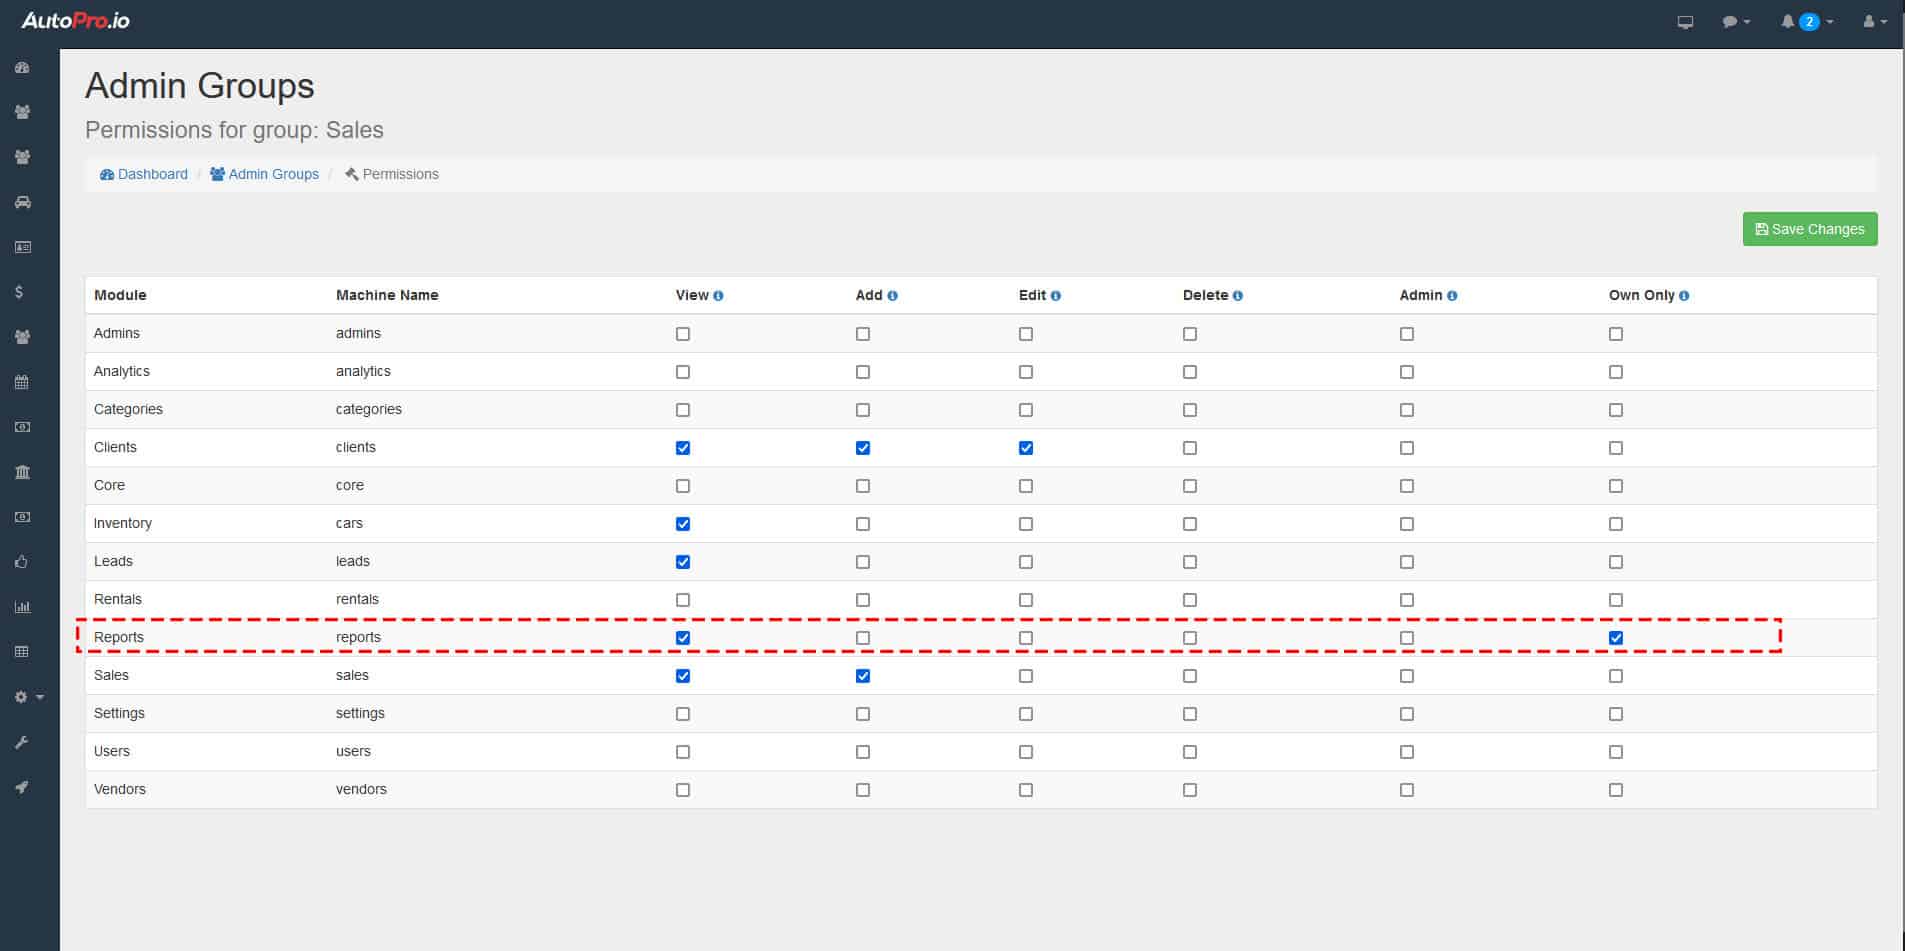Enable Delete permission for Categories
This screenshot has height=951, width=1905.
click(x=1190, y=410)
